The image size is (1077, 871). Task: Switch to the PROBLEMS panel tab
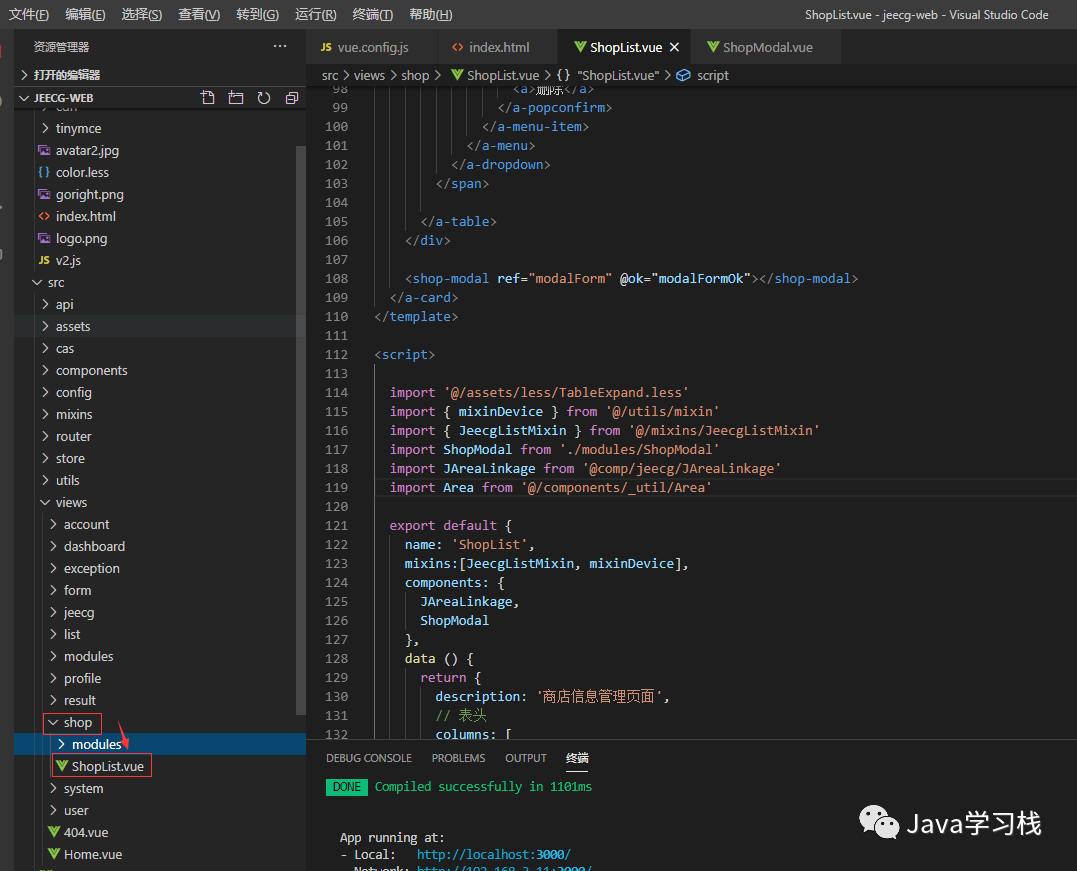(458, 758)
